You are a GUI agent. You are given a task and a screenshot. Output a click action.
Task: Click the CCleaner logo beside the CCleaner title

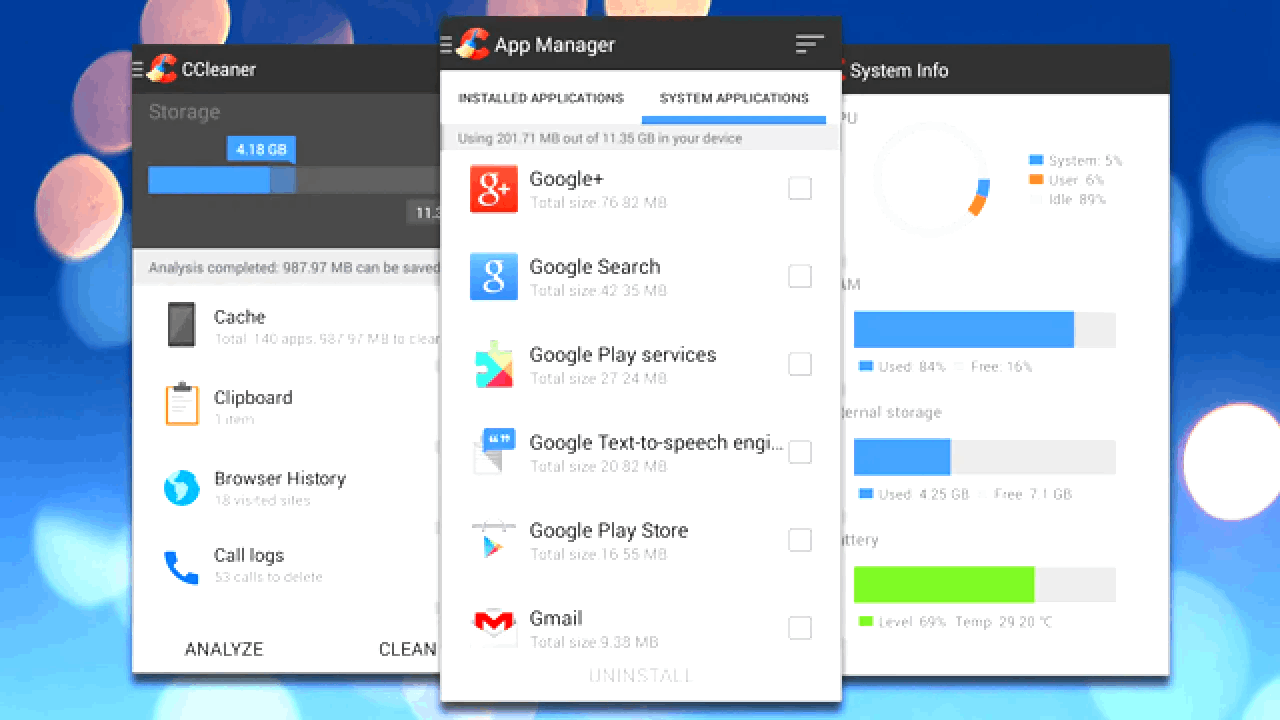click(x=162, y=69)
